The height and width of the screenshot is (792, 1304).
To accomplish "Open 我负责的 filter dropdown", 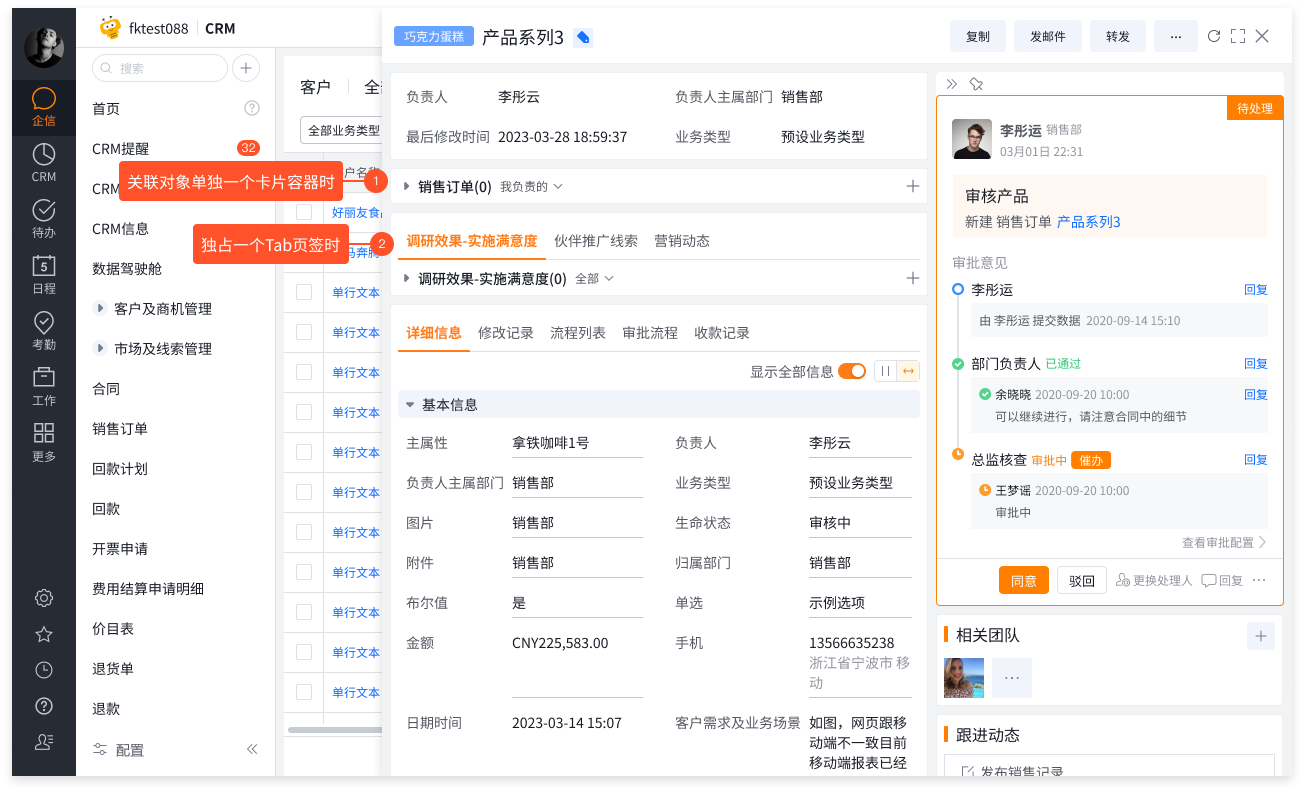I will [x=531, y=186].
